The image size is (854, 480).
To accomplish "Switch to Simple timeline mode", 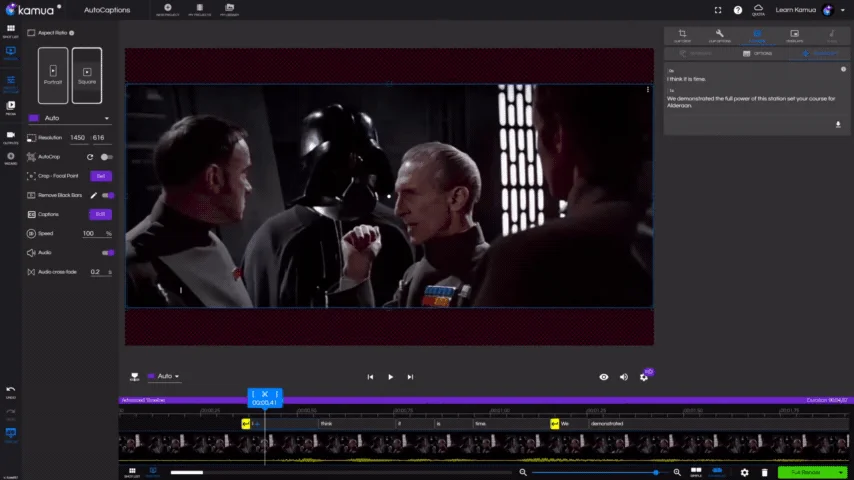I will point(696,472).
